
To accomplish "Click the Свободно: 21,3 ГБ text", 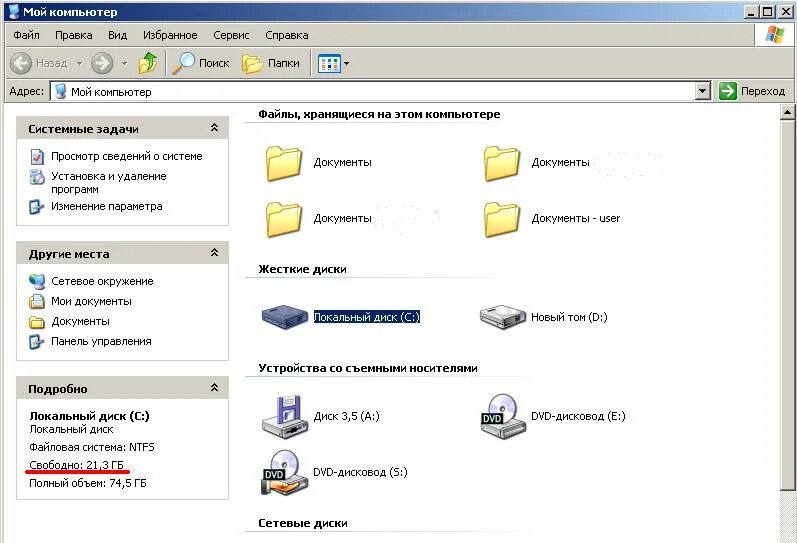I will (x=76, y=465).
